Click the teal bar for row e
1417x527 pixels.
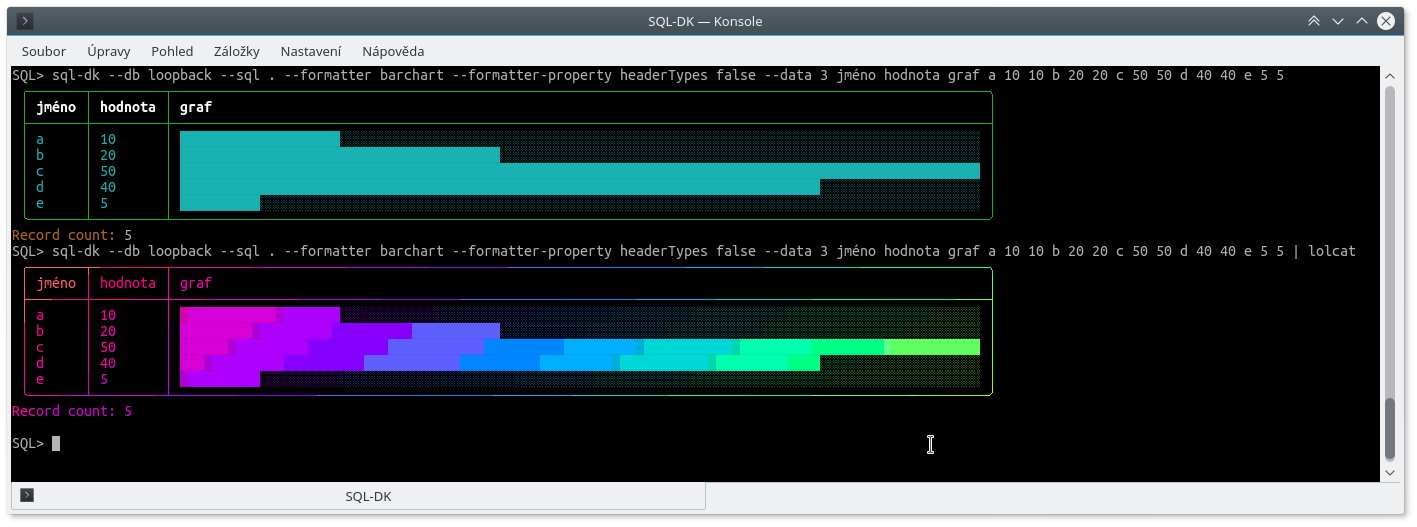click(220, 203)
